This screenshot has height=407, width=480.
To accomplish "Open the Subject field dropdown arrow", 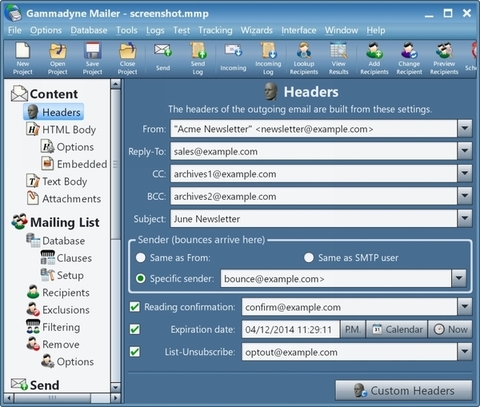I will click(465, 219).
